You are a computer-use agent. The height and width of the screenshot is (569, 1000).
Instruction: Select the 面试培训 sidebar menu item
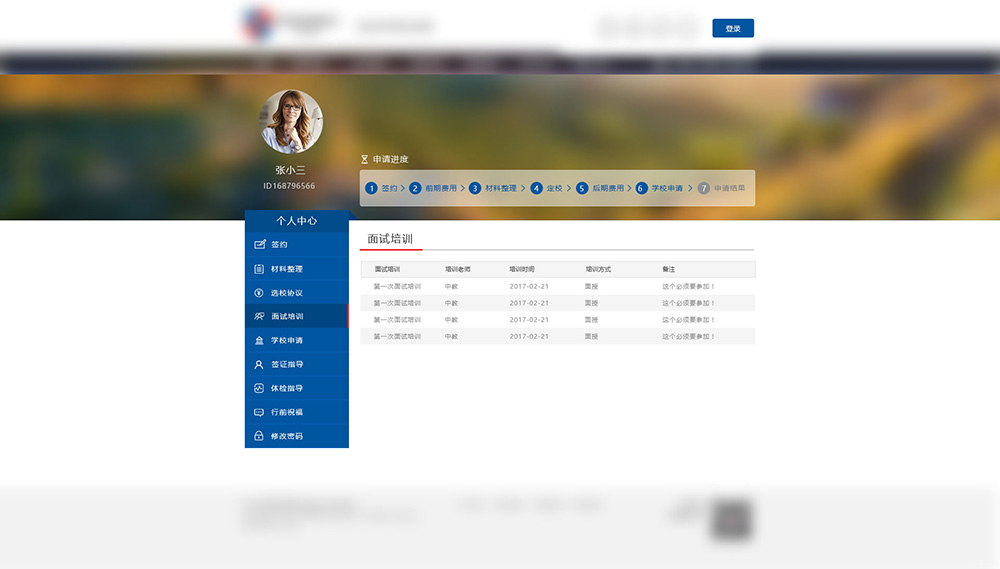(296, 316)
